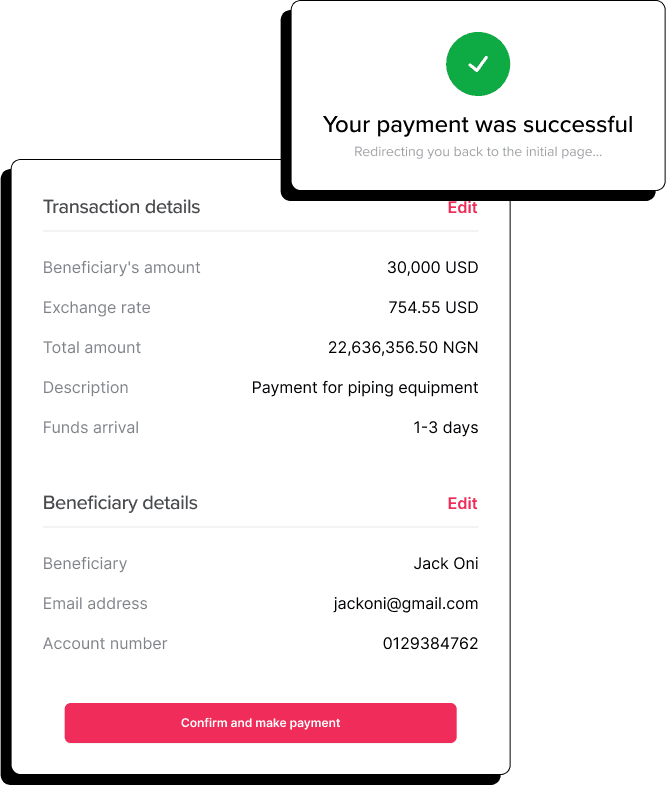This screenshot has height=785, width=666.
Task: Select the 30,000 USD beneficiary amount value
Action: click(x=432, y=267)
